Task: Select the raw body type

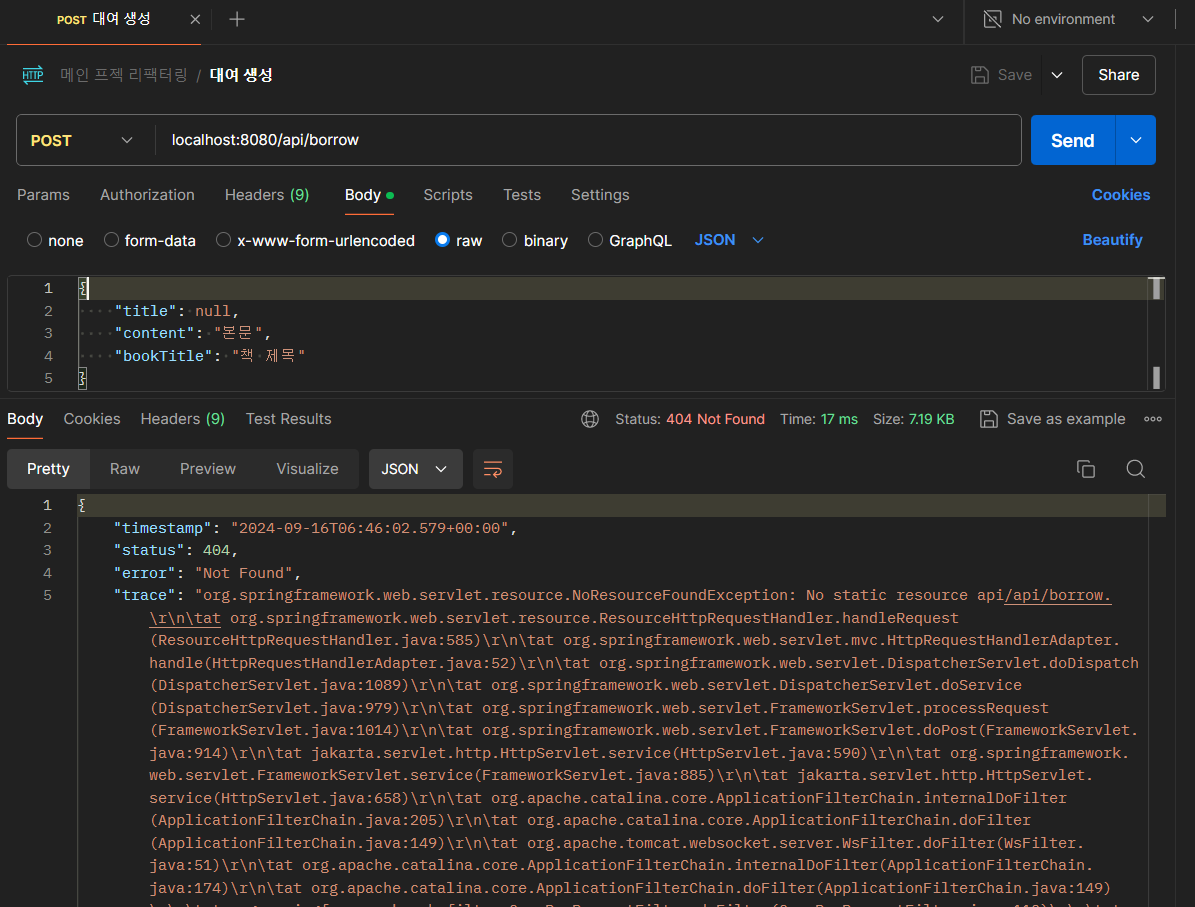Action: (x=442, y=240)
